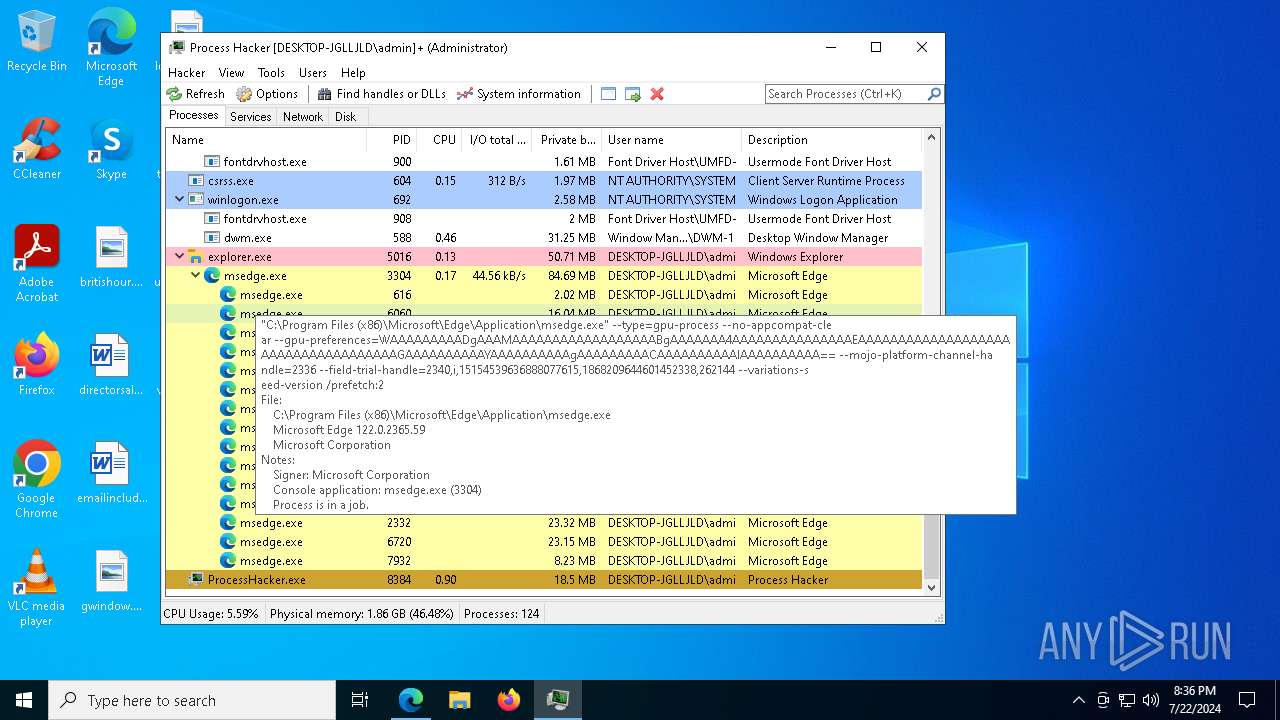
Task: Open the notification center icon
Action: pyautogui.click(x=1247, y=700)
